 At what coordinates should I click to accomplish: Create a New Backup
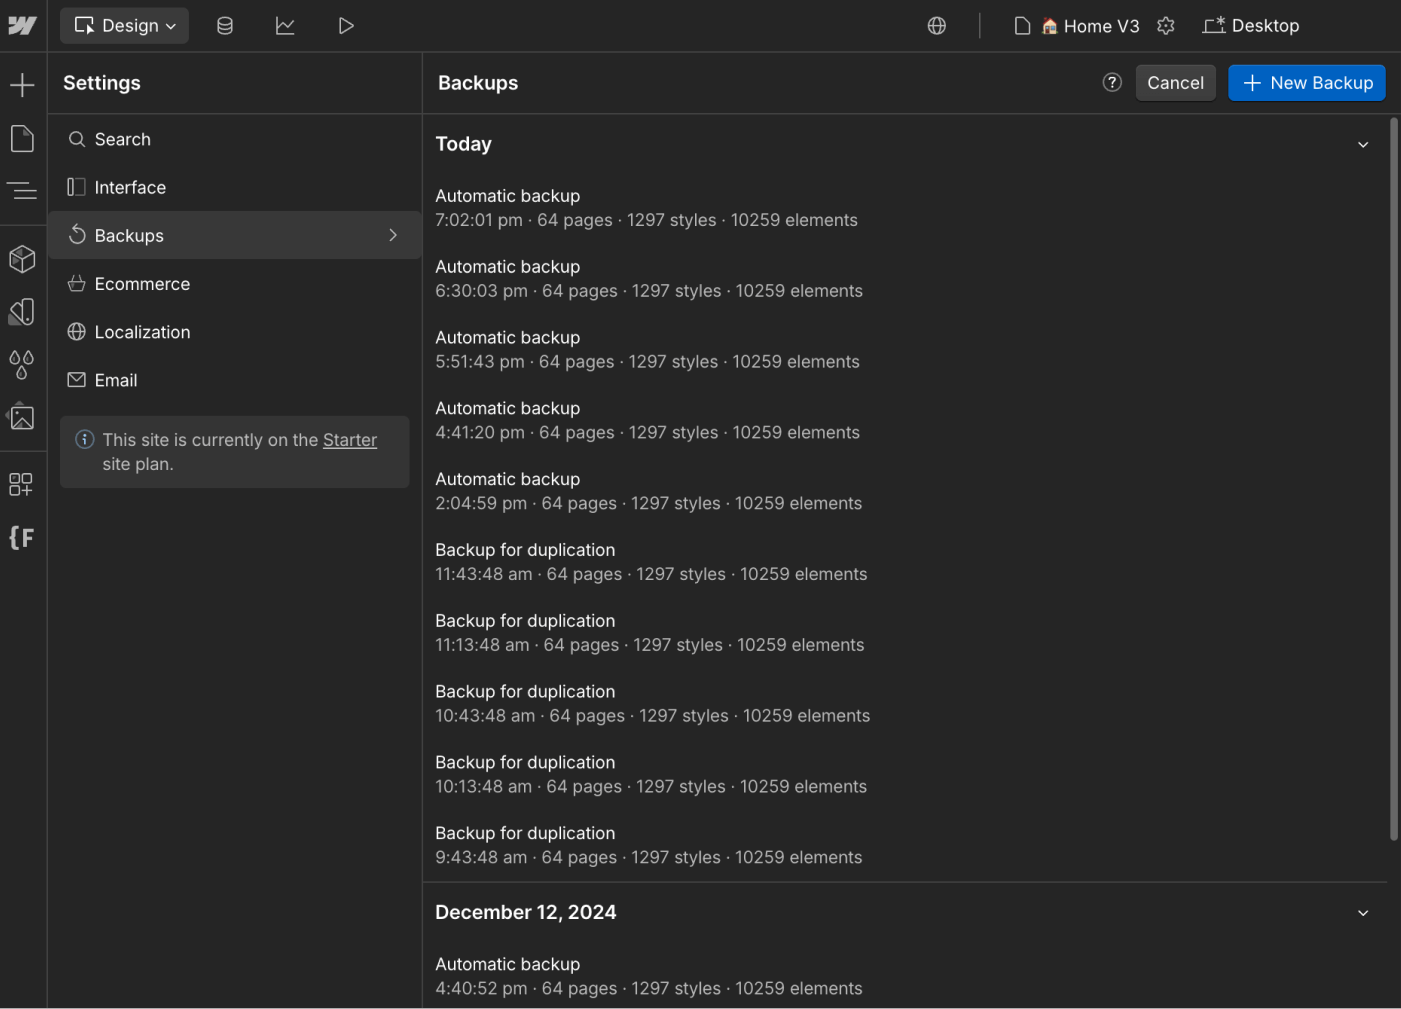pos(1306,83)
